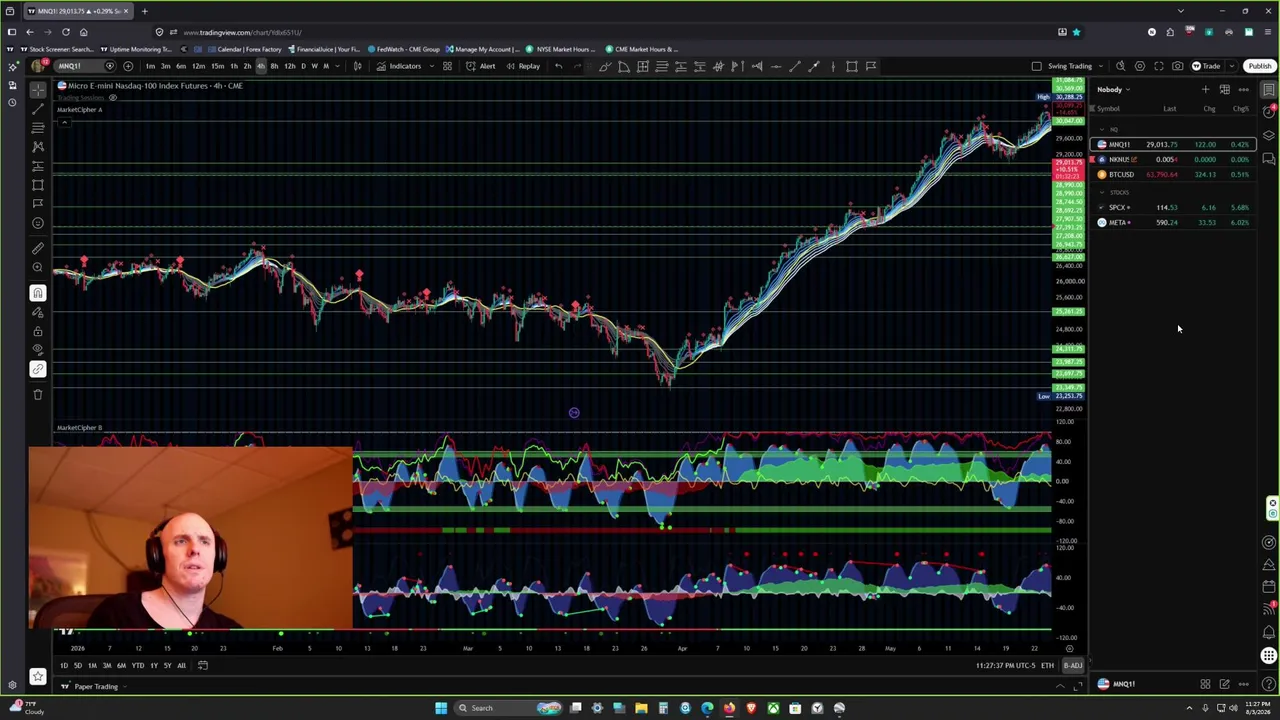Select the crosshair cursor tool
The height and width of the screenshot is (720, 1280).
click(38, 89)
